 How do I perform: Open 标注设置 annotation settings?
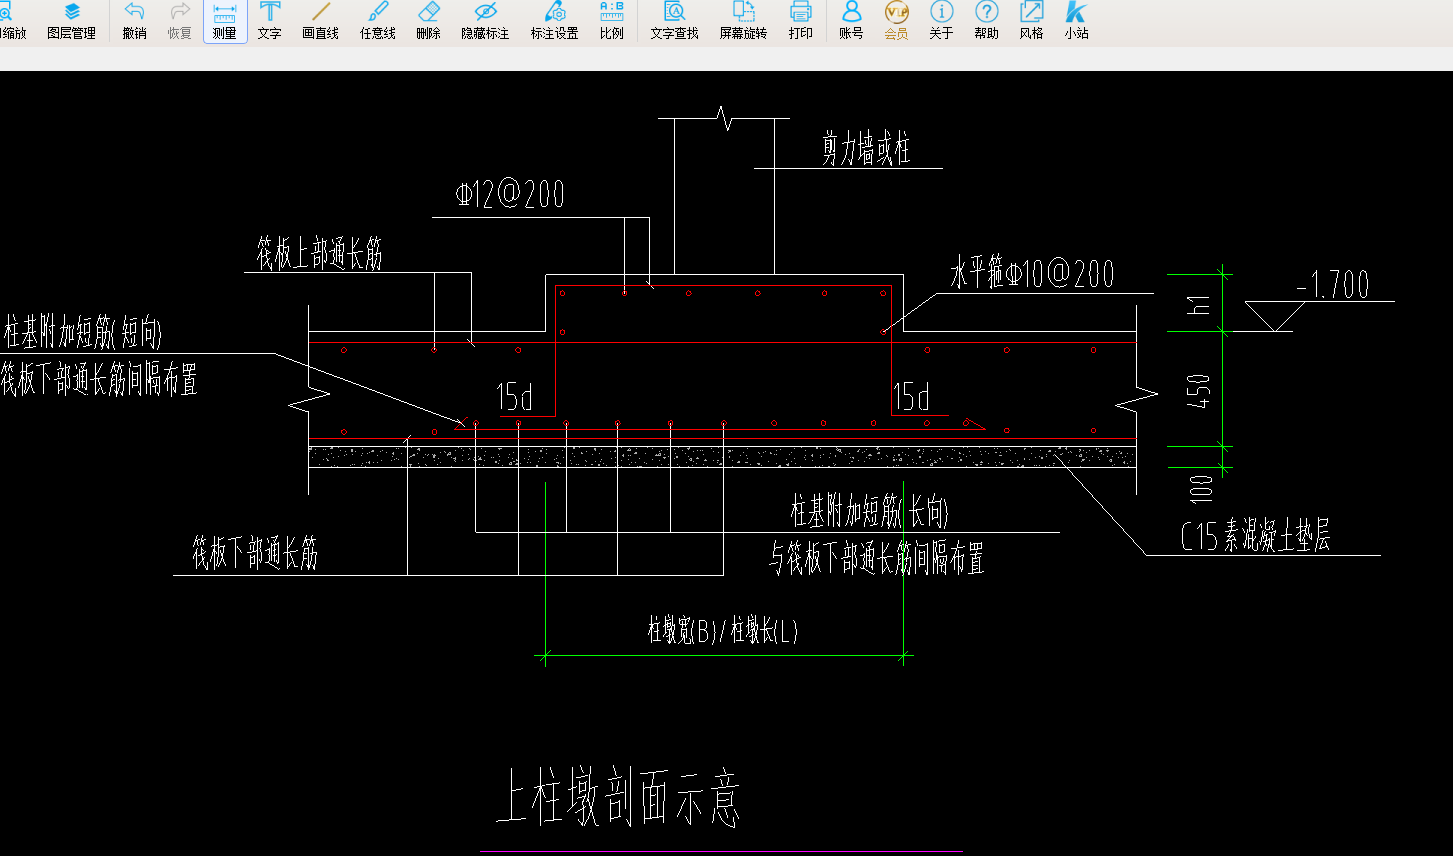coord(554,21)
